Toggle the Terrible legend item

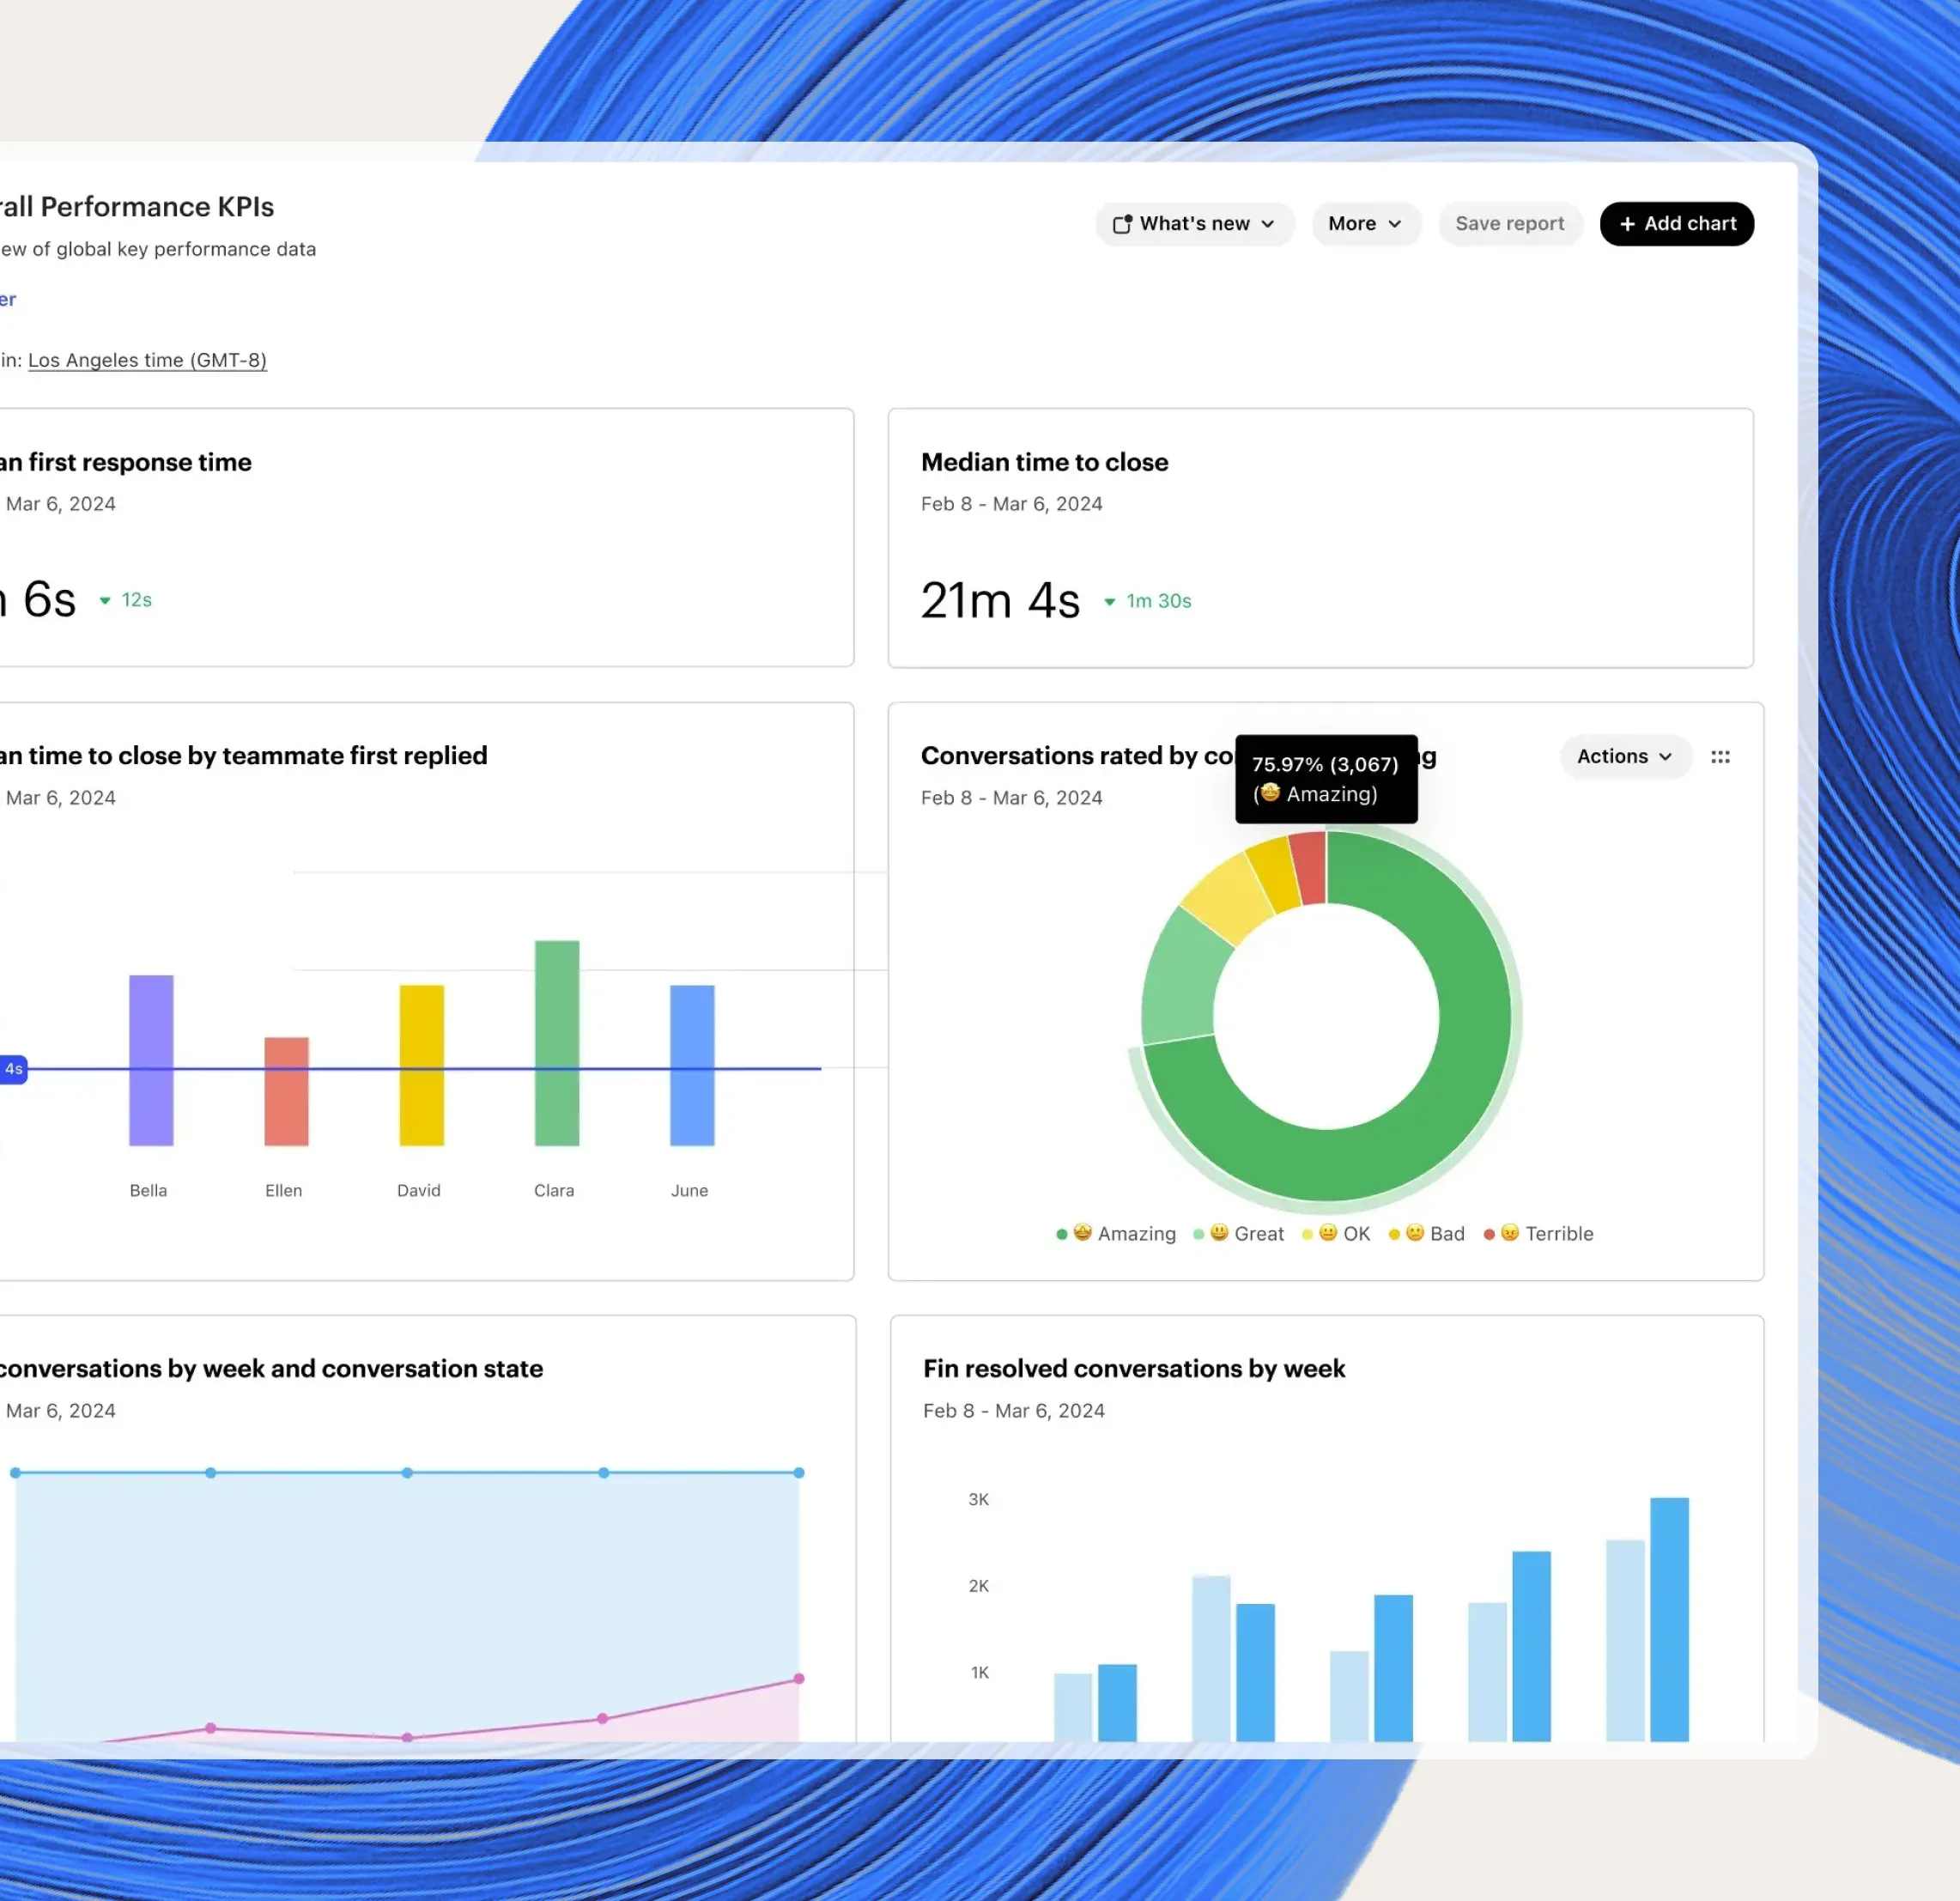click(x=1539, y=1234)
